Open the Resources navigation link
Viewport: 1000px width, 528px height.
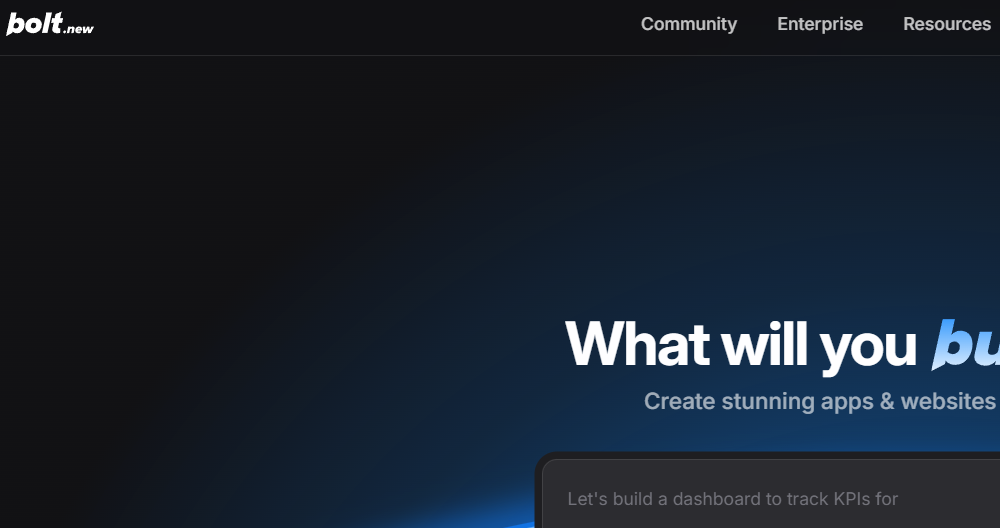(x=946, y=24)
